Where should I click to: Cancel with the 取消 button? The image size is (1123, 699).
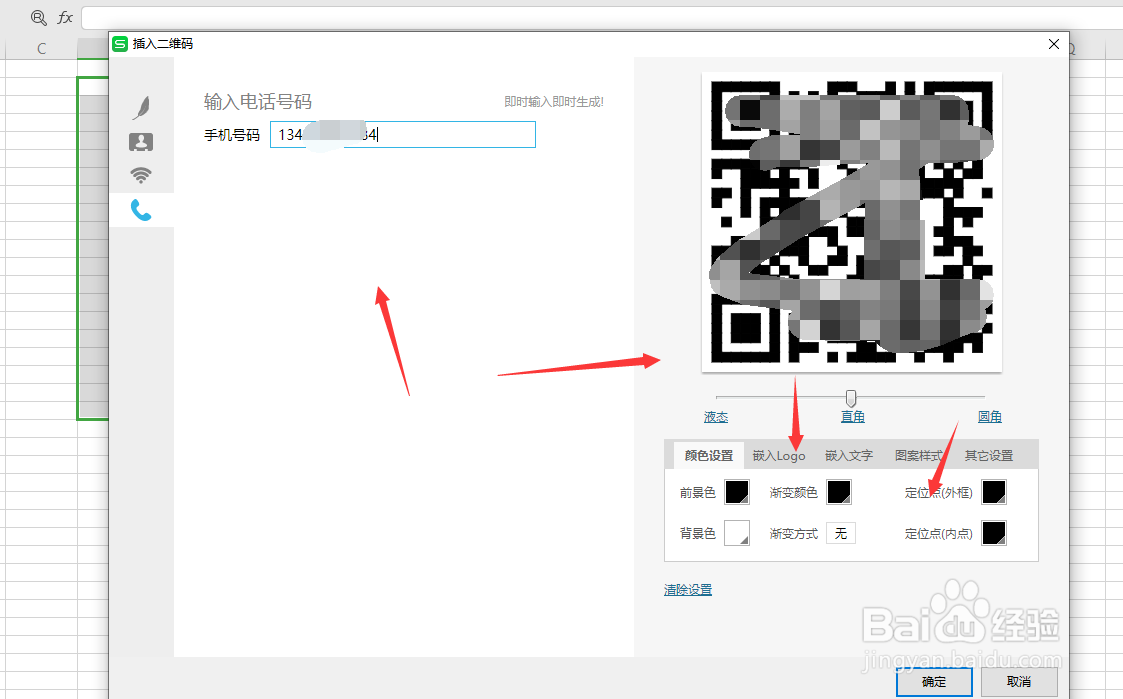(x=1018, y=682)
